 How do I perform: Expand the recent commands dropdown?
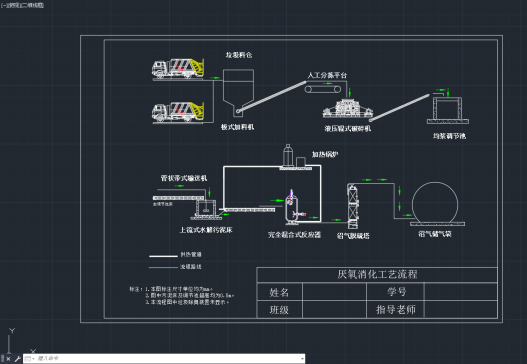coord(30,359)
